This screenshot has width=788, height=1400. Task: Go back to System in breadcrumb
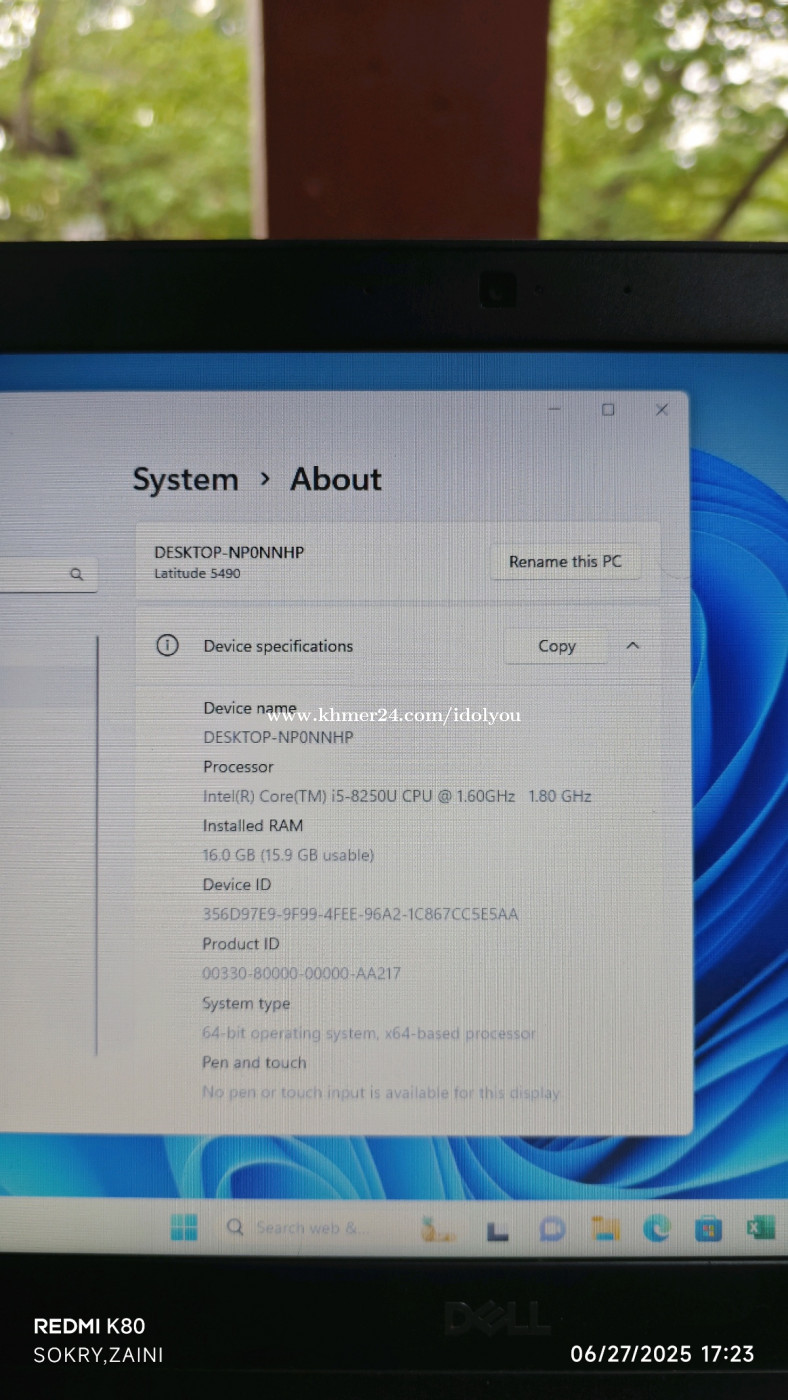(186, 480)
